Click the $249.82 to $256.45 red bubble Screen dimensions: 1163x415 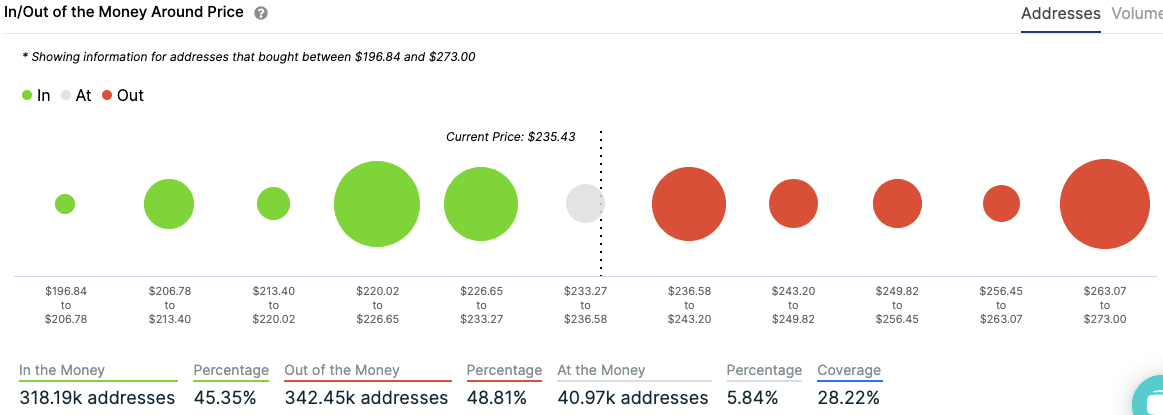pyautogui.click(x=897, y=204)
